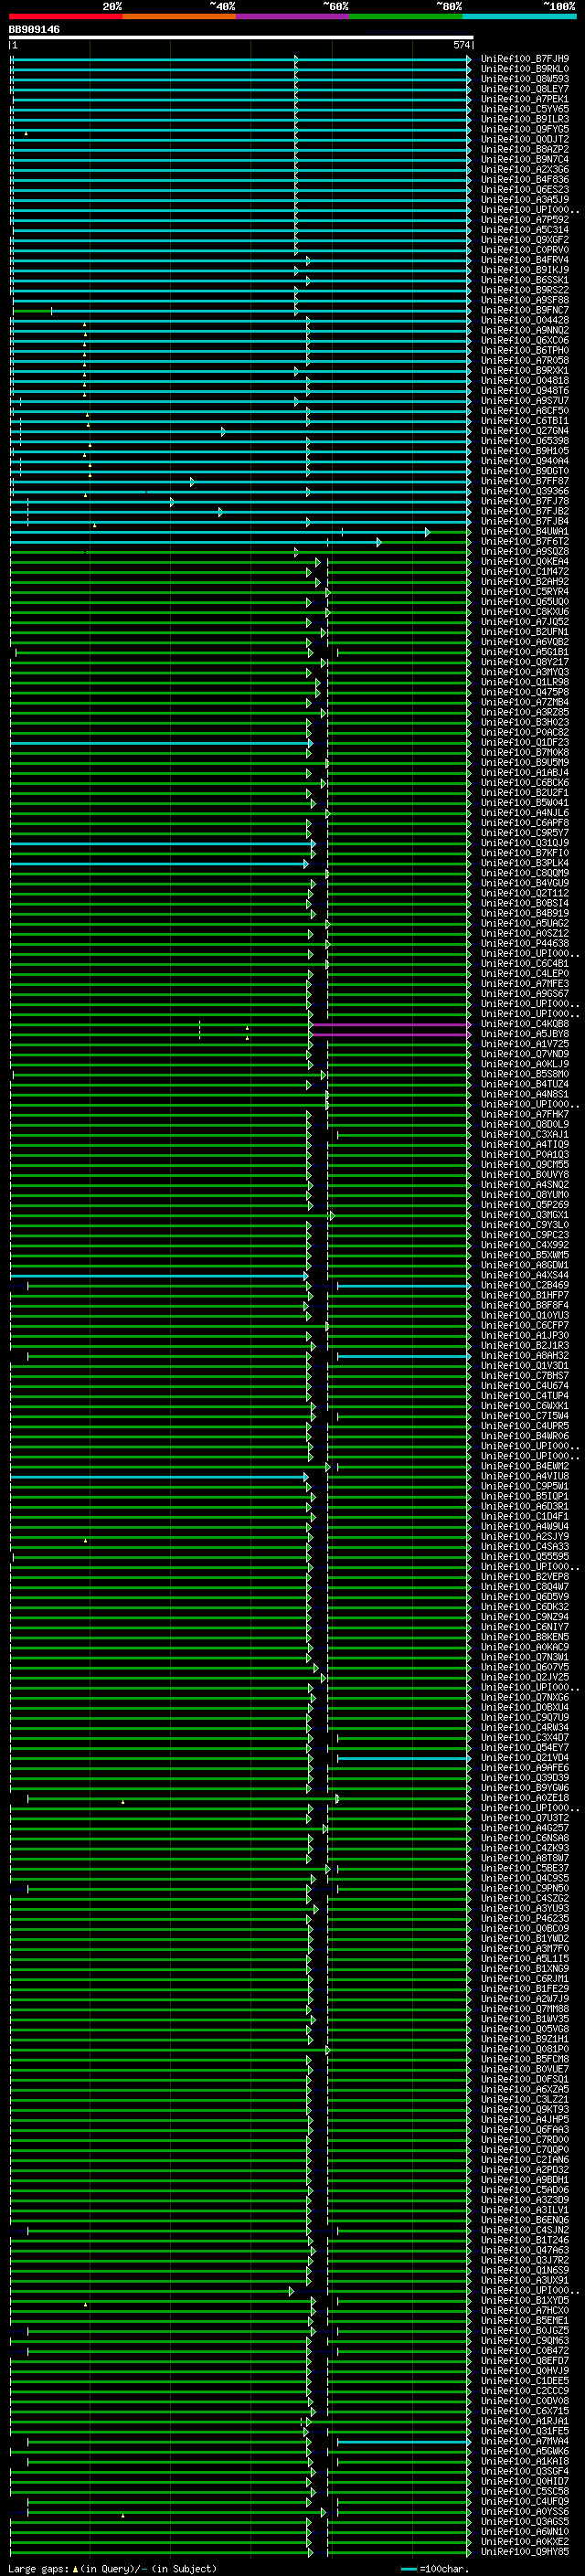Select hit UniRef100_P0A1Q3
Screen dimensions: 585x2576
[525, 1155]
